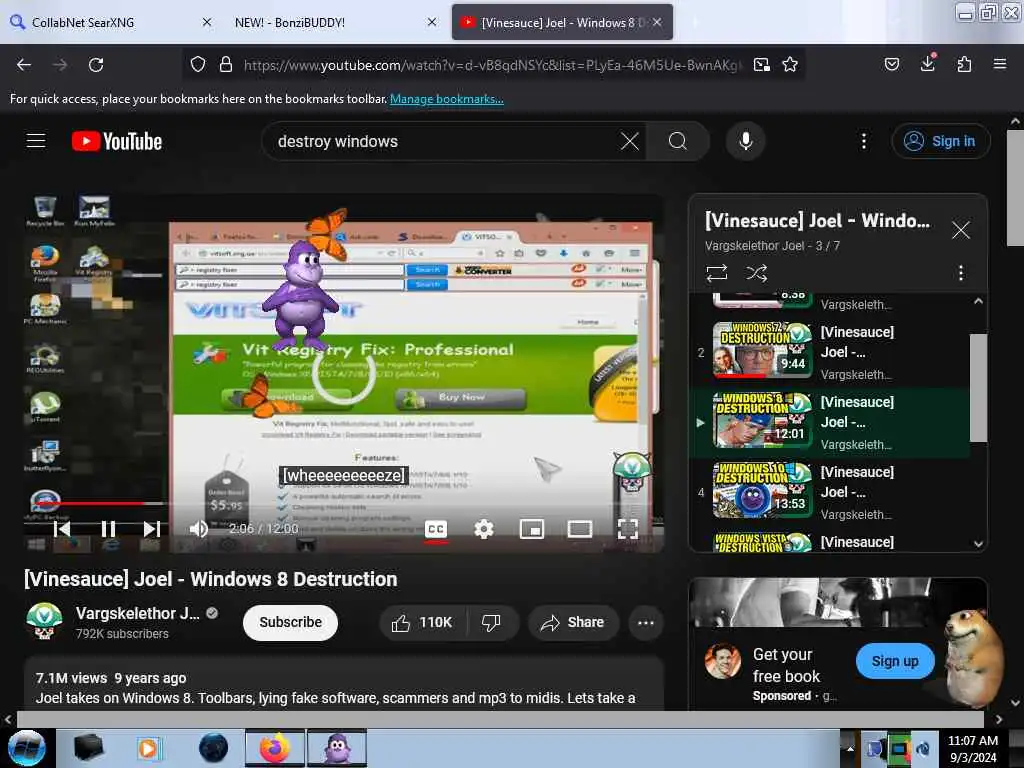Open the video player settings gear

(x=484, y=529)
